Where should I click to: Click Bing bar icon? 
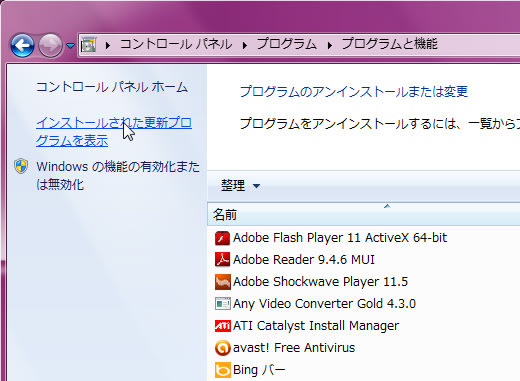click(x=222, y=370)
